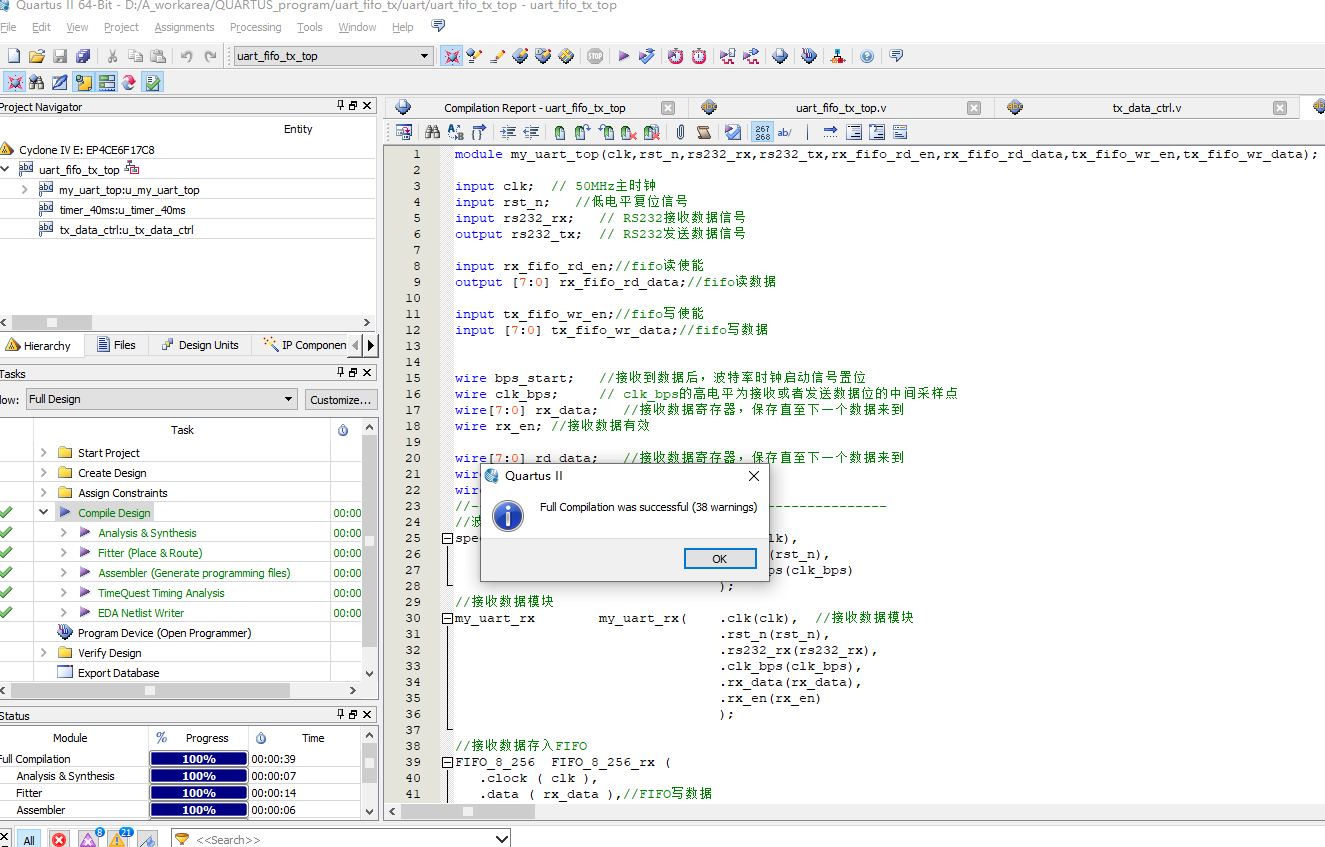
Task: Create a new file from toolbar
Action: click(13, 56)
